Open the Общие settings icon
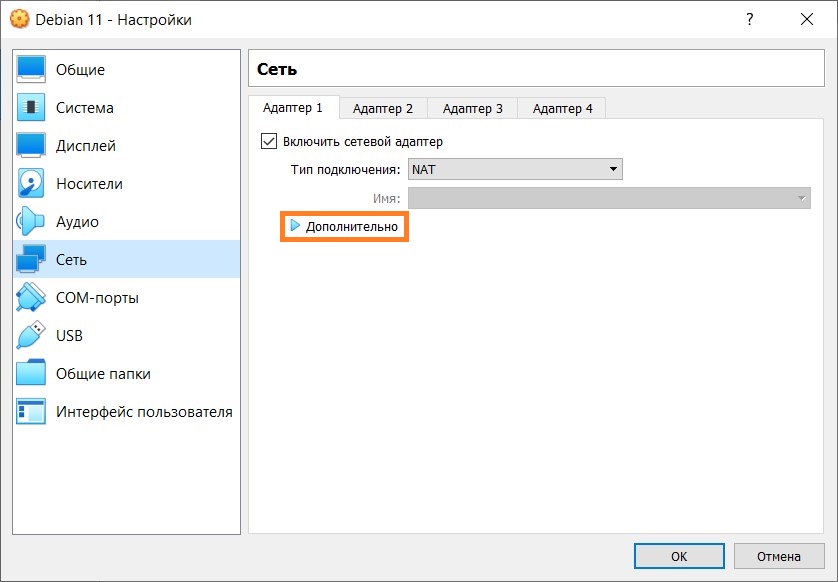This screenshot has height=582, width=838. (31, 70)
